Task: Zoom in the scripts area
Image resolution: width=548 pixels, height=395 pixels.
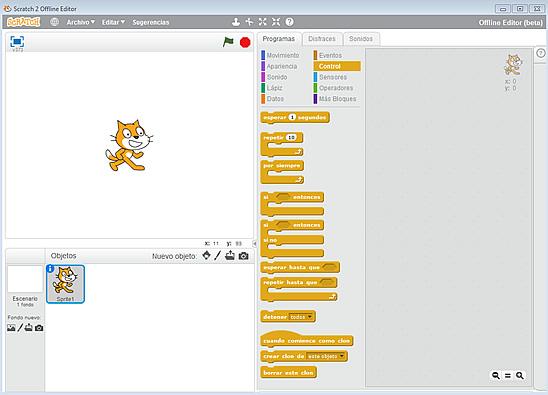Action: pyautogui.click(x=520, y=375)
